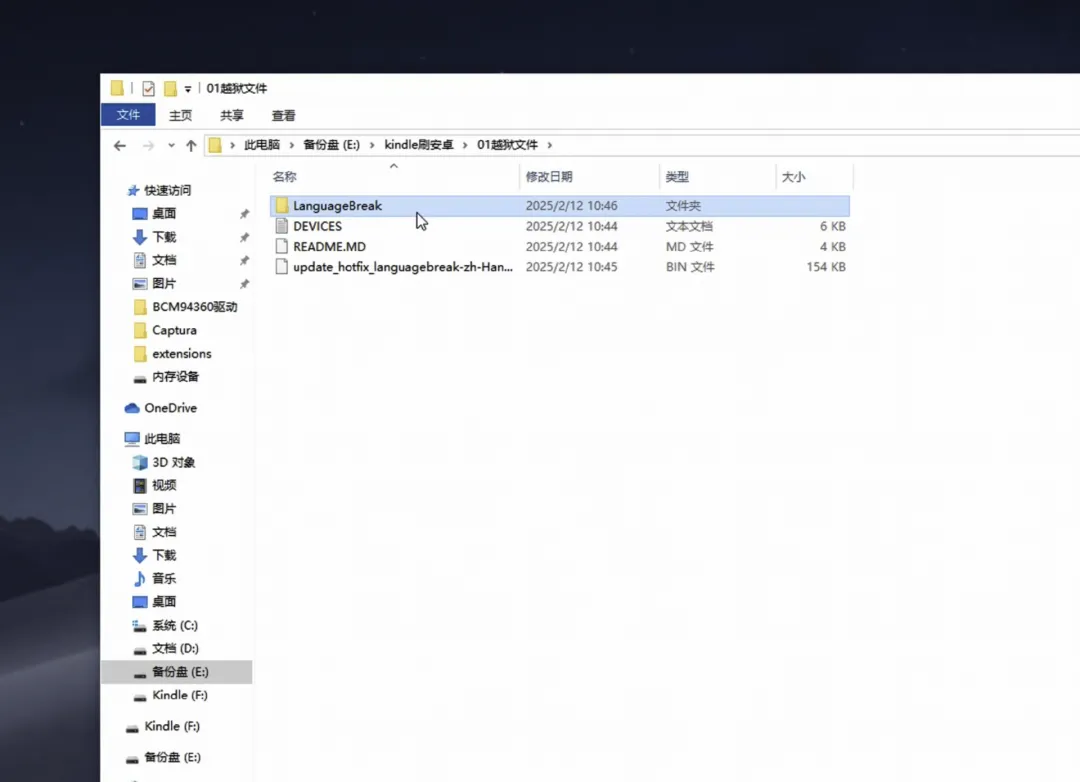This screenshot has height=782, width=1080.
Task: Click the New Folder quick access icon
Action: click(170, 88)
